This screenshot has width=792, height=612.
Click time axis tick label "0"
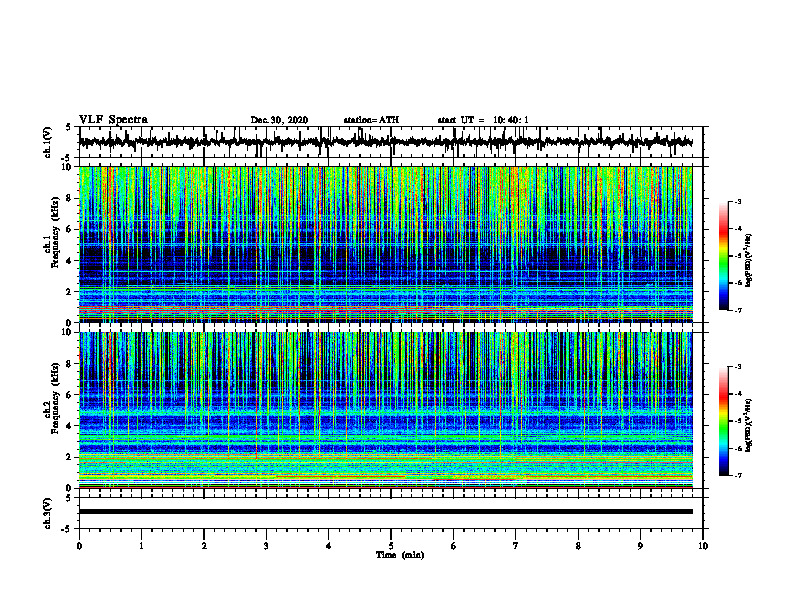[x=79, y=546]
